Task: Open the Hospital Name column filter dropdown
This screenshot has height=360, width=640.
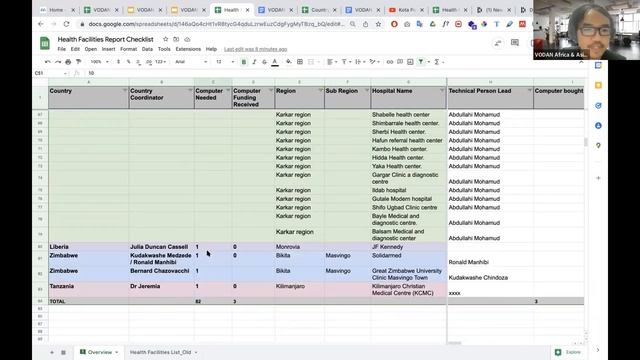Action: coord(442,90)
